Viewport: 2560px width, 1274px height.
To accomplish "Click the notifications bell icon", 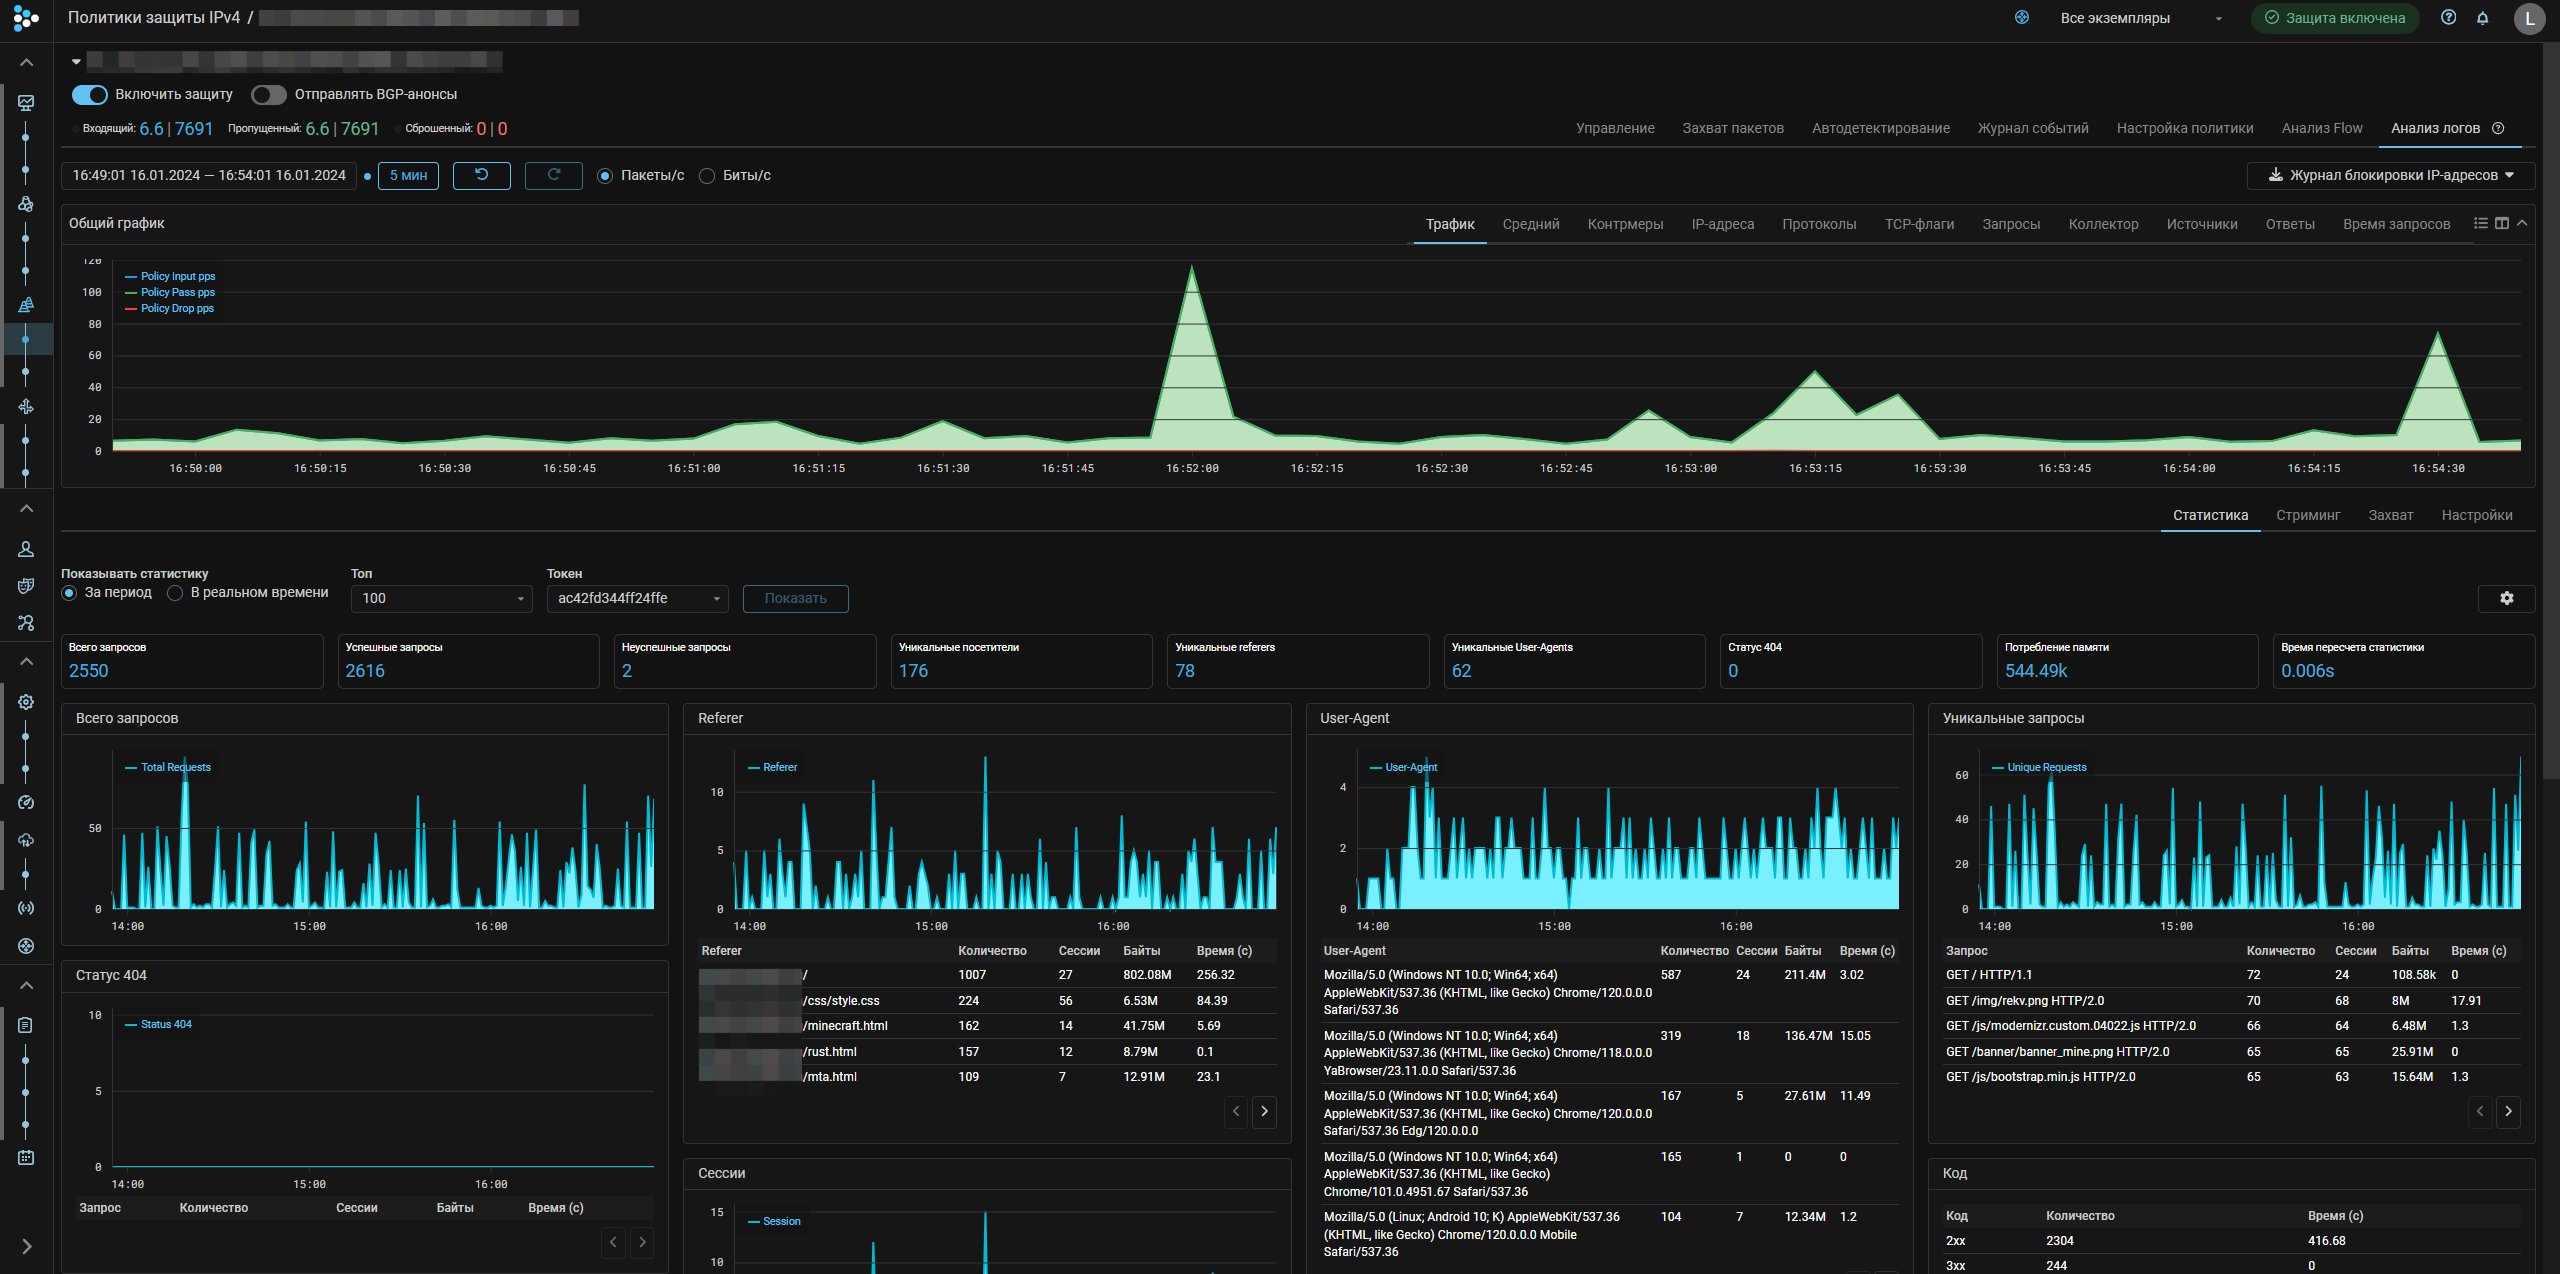I will tap(2482, 18).
